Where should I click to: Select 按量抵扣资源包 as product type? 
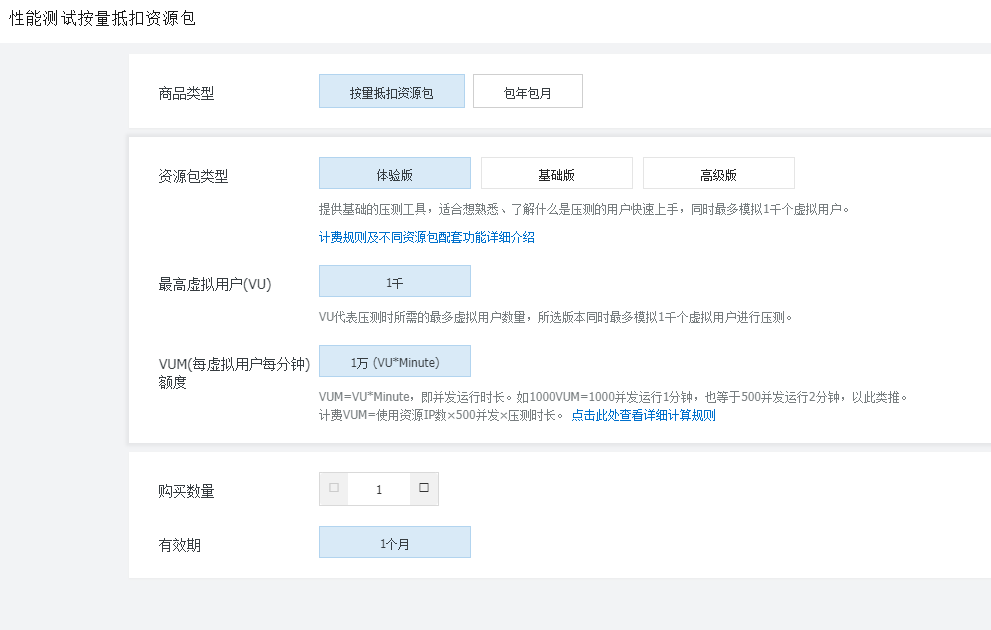(391, 92)
